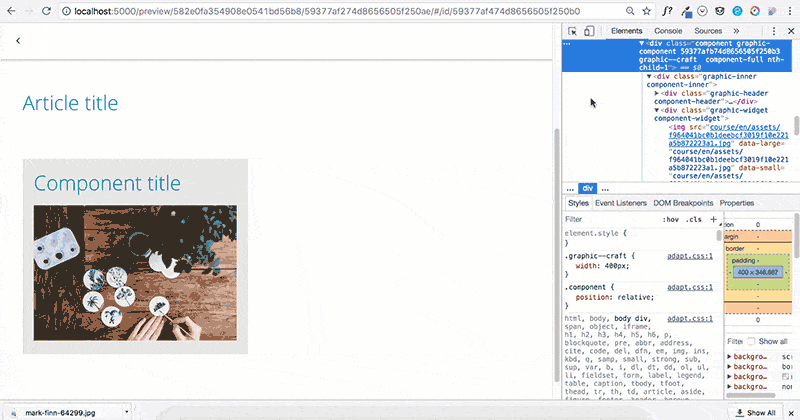Click the computed styles Filter field

click(x=735, y=341)
